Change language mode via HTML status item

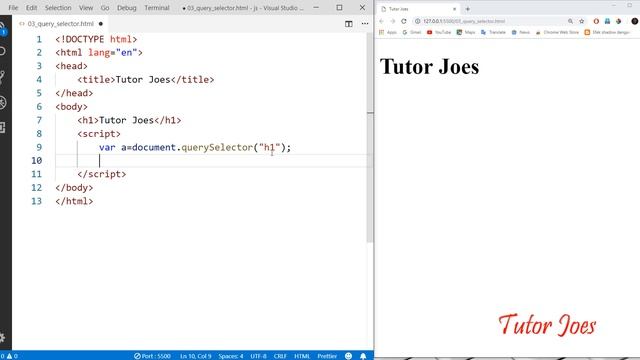coord(302,356)
